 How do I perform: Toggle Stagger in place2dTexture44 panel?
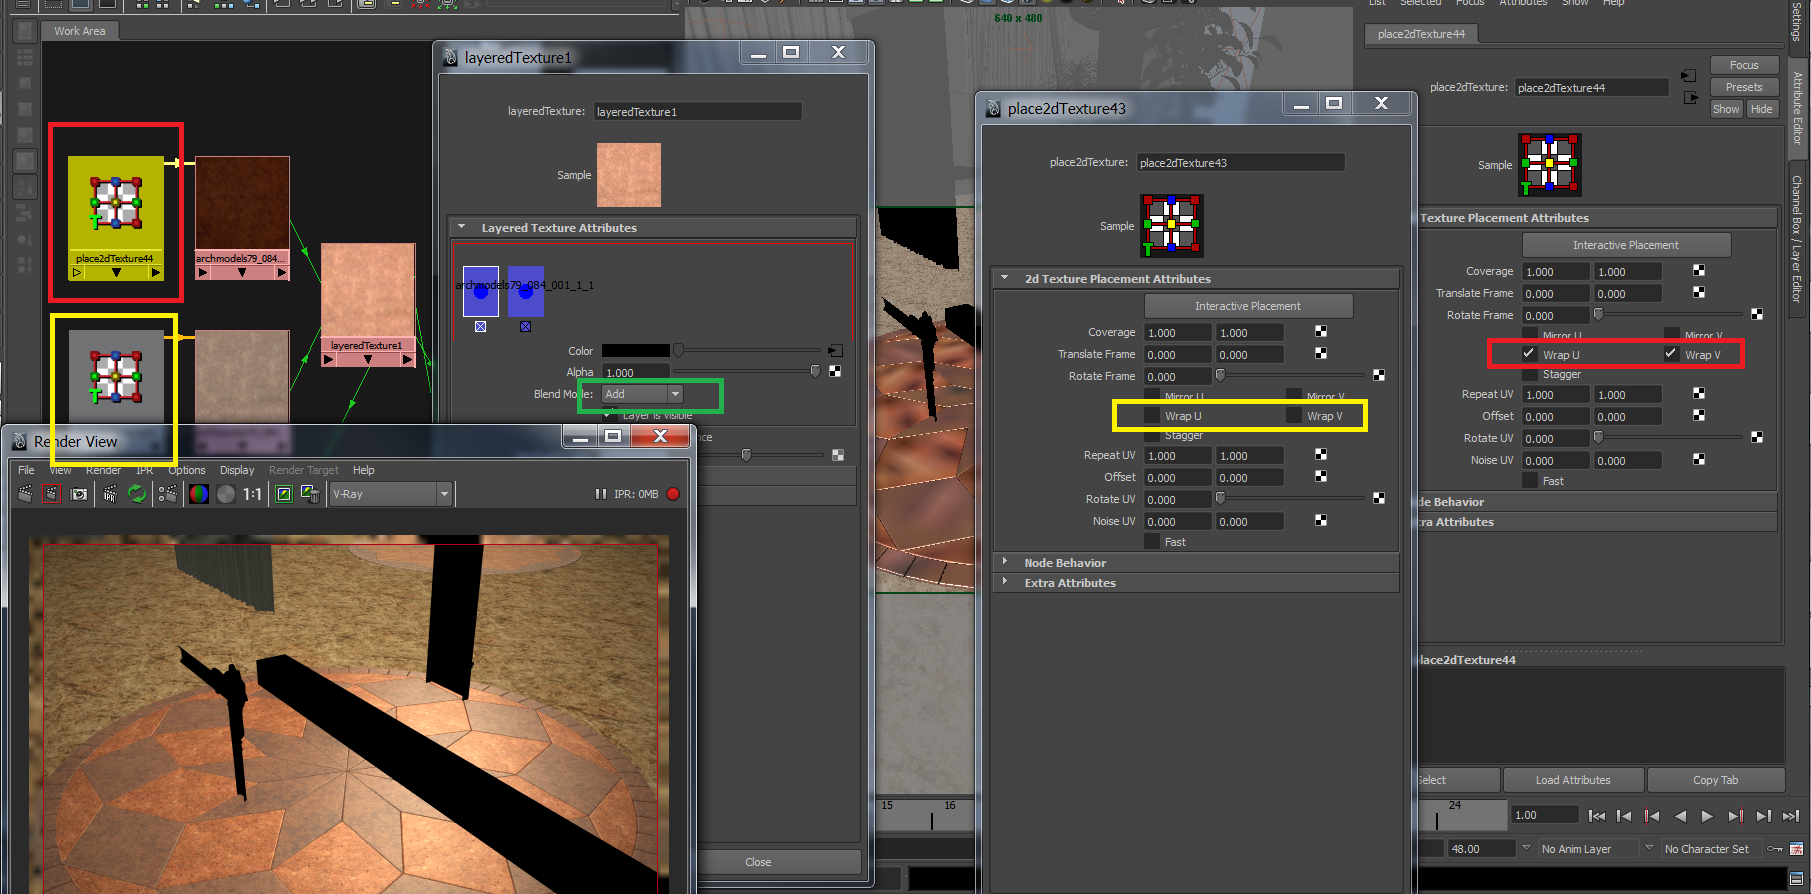pos(1530,374)
